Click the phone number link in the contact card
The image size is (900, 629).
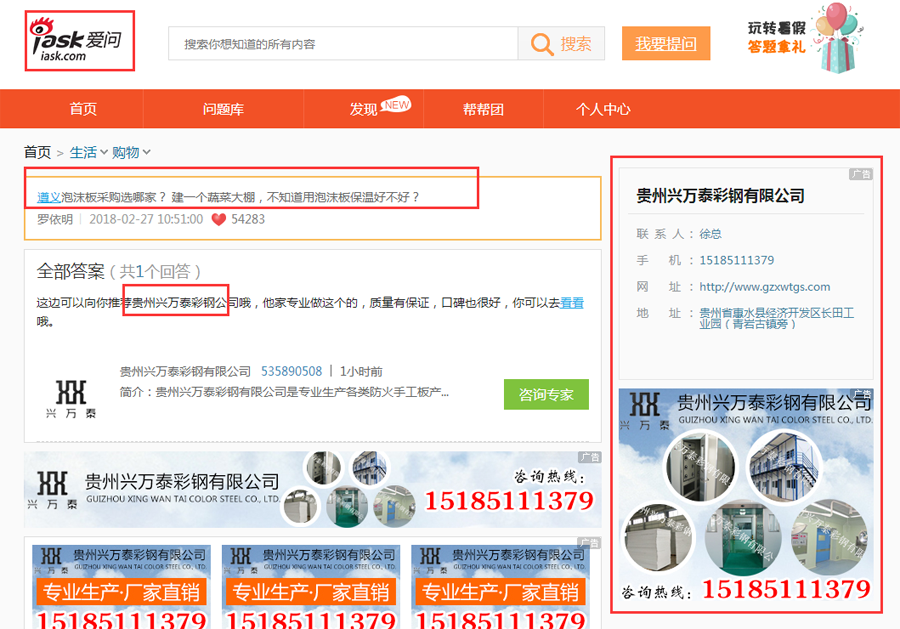pyautogui.click(x=736, y=261)
